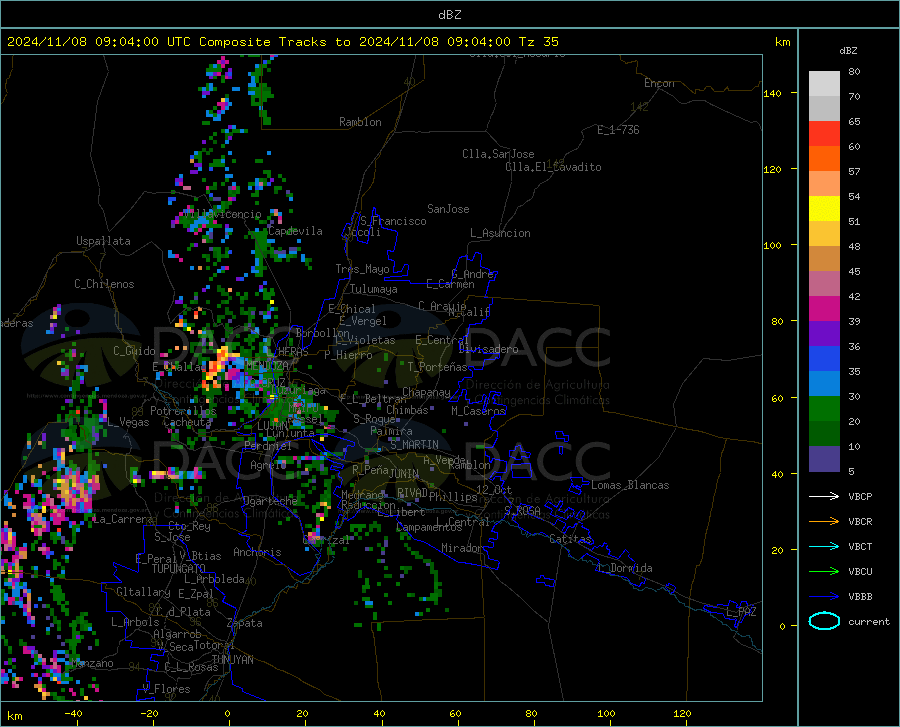Click the Capdevila label
The width and height of the screenshot is (900, 727).
click(295, 231)
